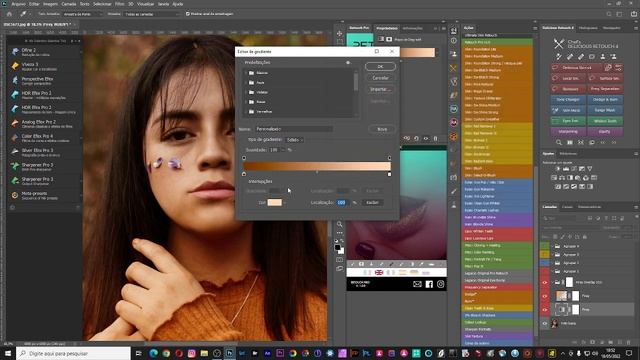Launch Silver Efex Pro 3
Viewport: 640px width, 360px height.
(x=44, y=152)
